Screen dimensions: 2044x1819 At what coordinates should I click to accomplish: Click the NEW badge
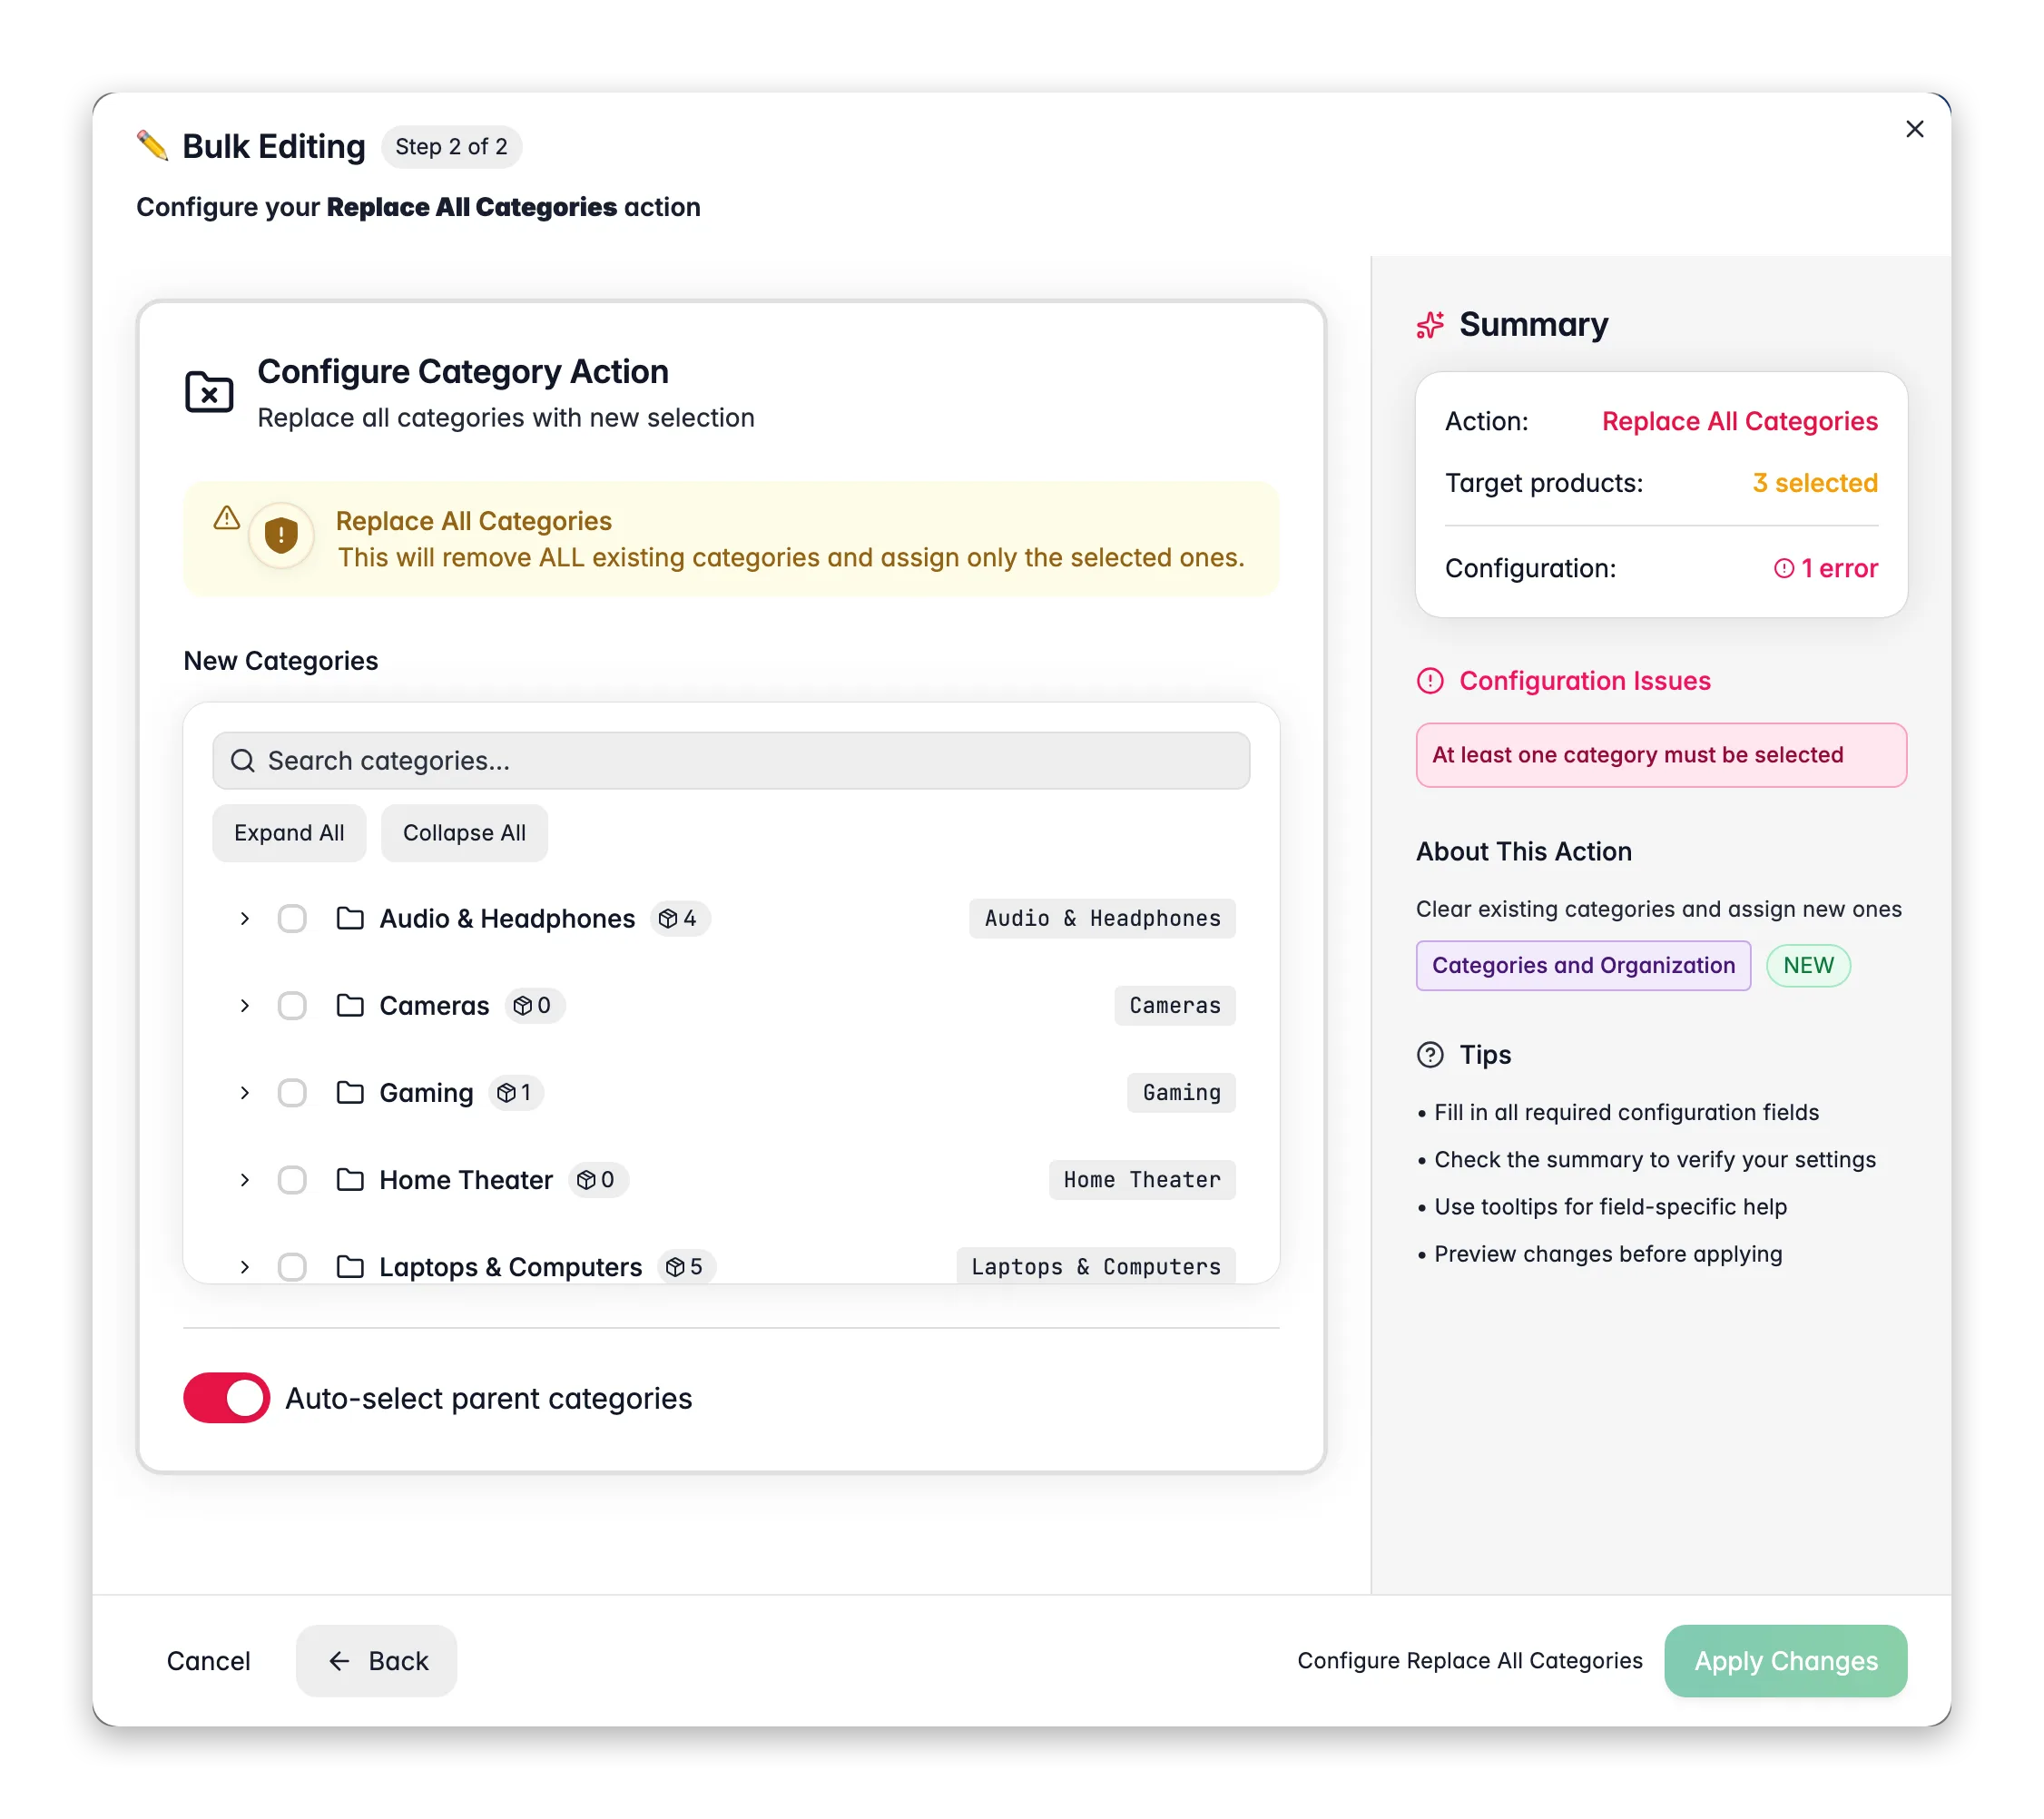click(x=1808, y=965)
